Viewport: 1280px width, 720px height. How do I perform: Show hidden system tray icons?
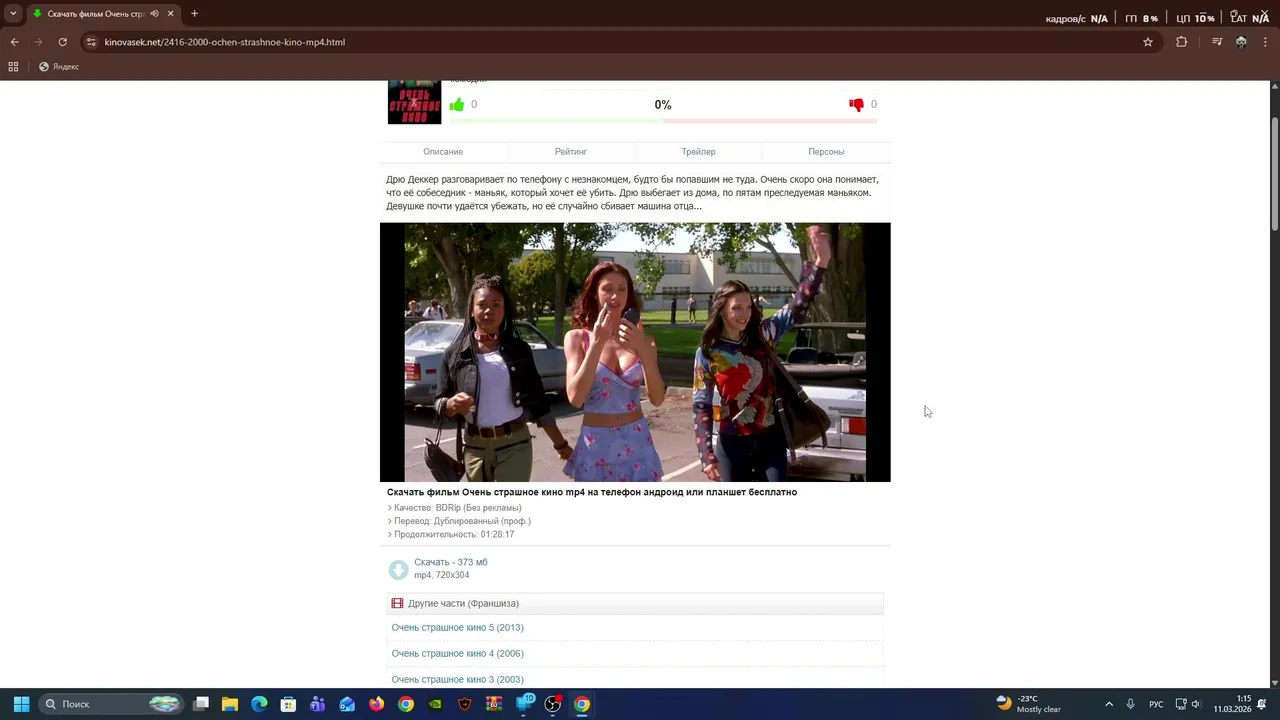1108,704
